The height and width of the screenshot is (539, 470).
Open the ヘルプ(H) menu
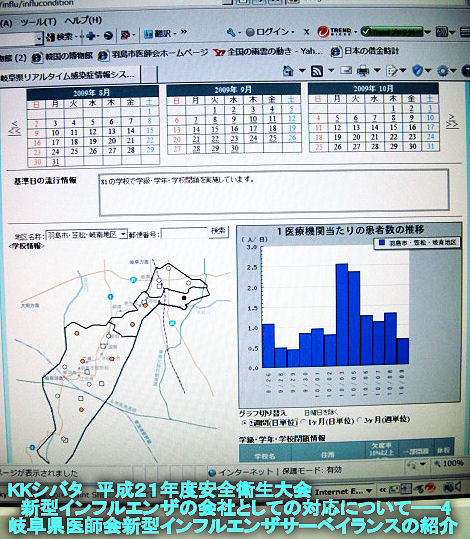pyautogui.click(x=83, y=21)
